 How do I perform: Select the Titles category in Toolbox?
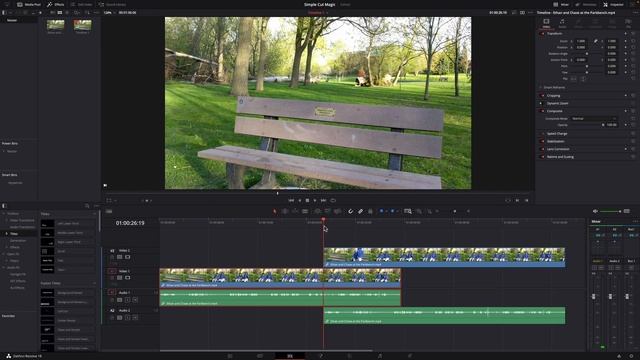pyautogui.click(x=14, y=234)
